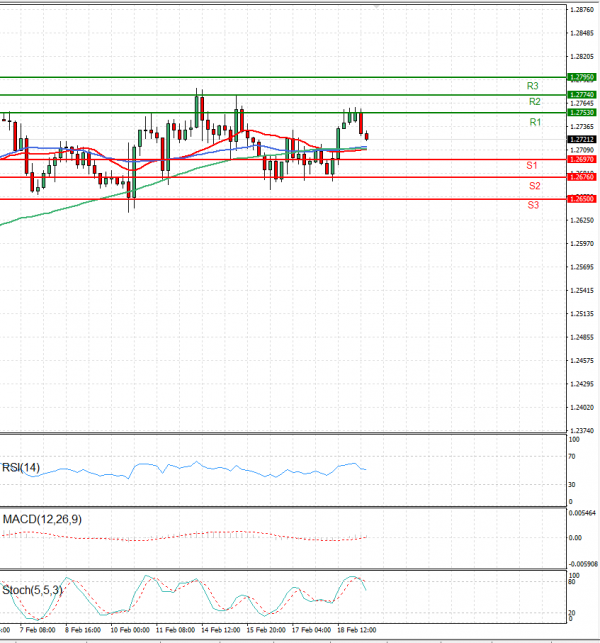This screenshot has width=600, height=643.
Task: Select the 1.27530 green price tag
Action: [582, 112]
